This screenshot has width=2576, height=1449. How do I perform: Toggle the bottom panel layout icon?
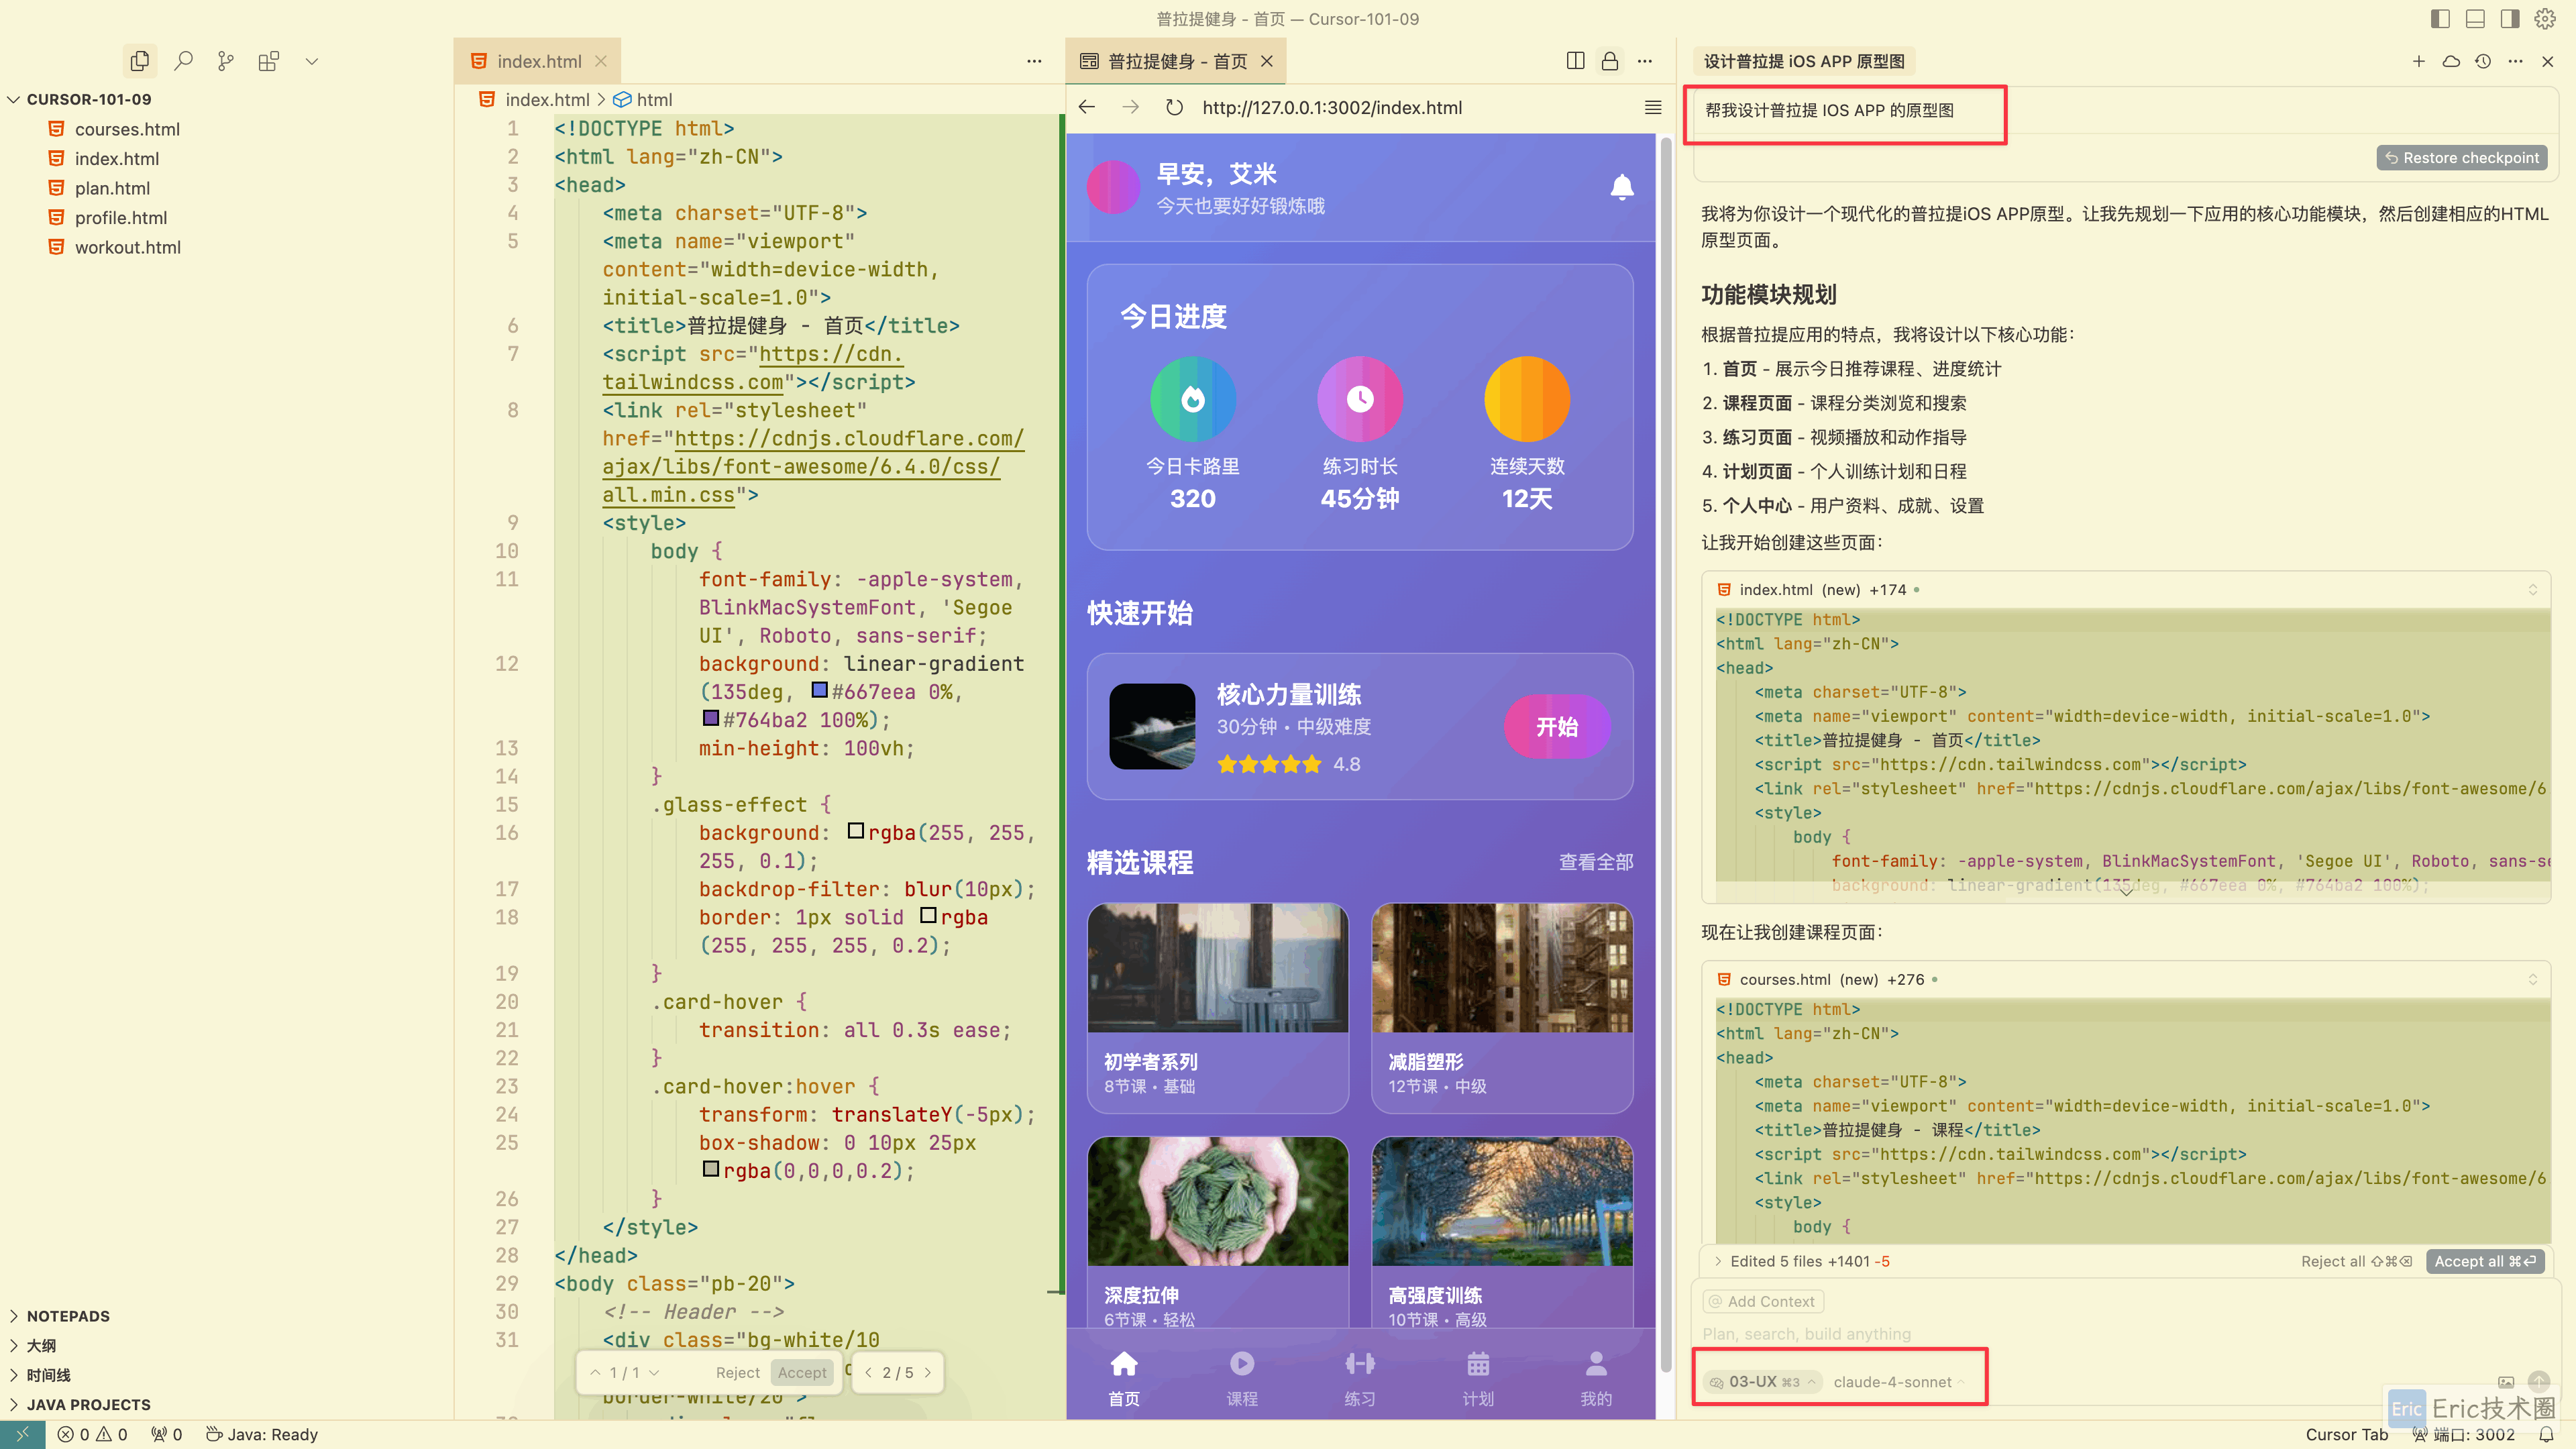(2475, 19)
